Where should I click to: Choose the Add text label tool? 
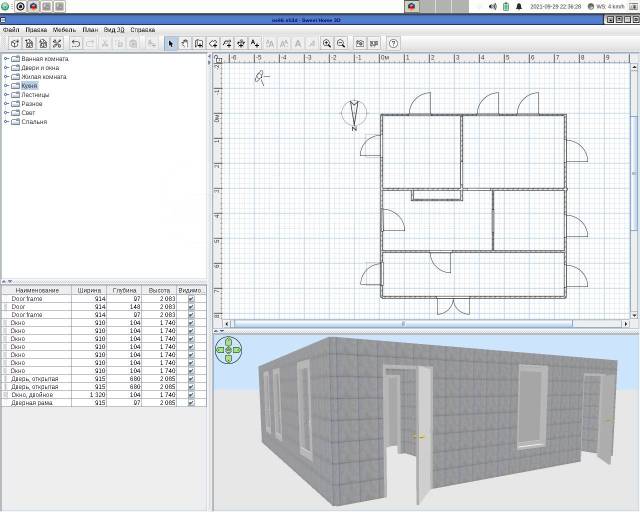point(255,43)
